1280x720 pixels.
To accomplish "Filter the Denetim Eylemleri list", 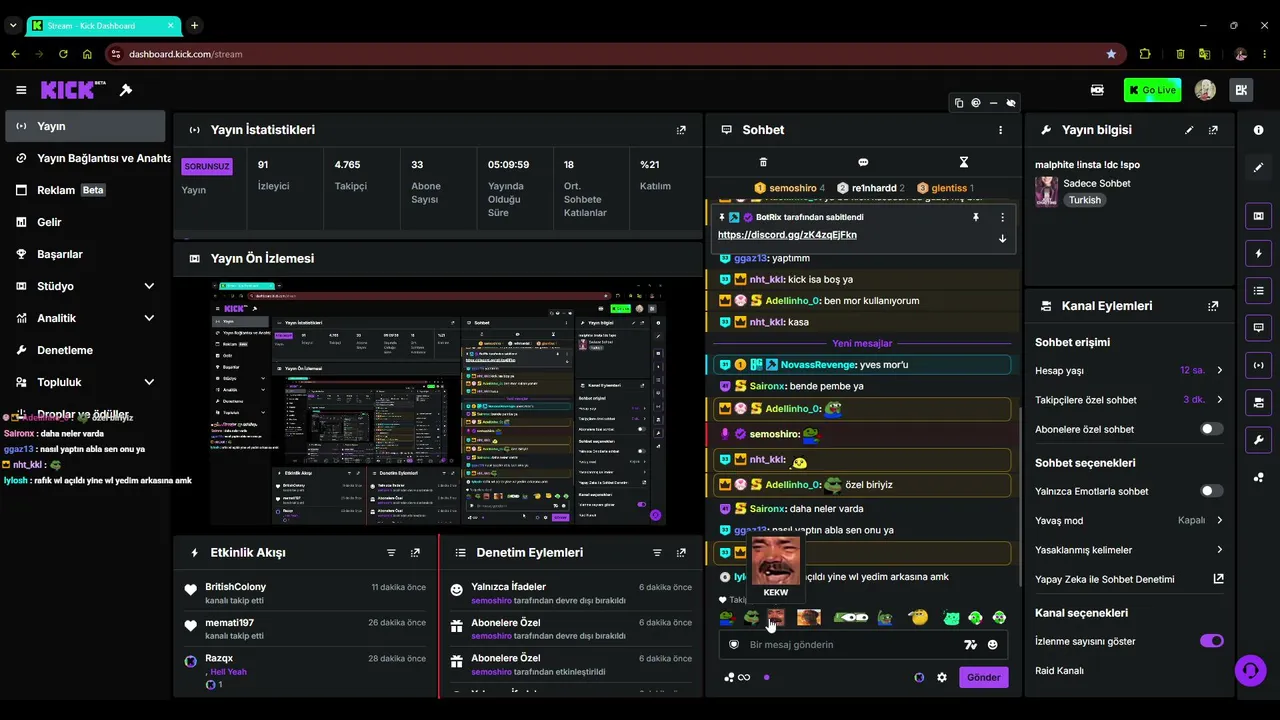I will click(657, 553).
